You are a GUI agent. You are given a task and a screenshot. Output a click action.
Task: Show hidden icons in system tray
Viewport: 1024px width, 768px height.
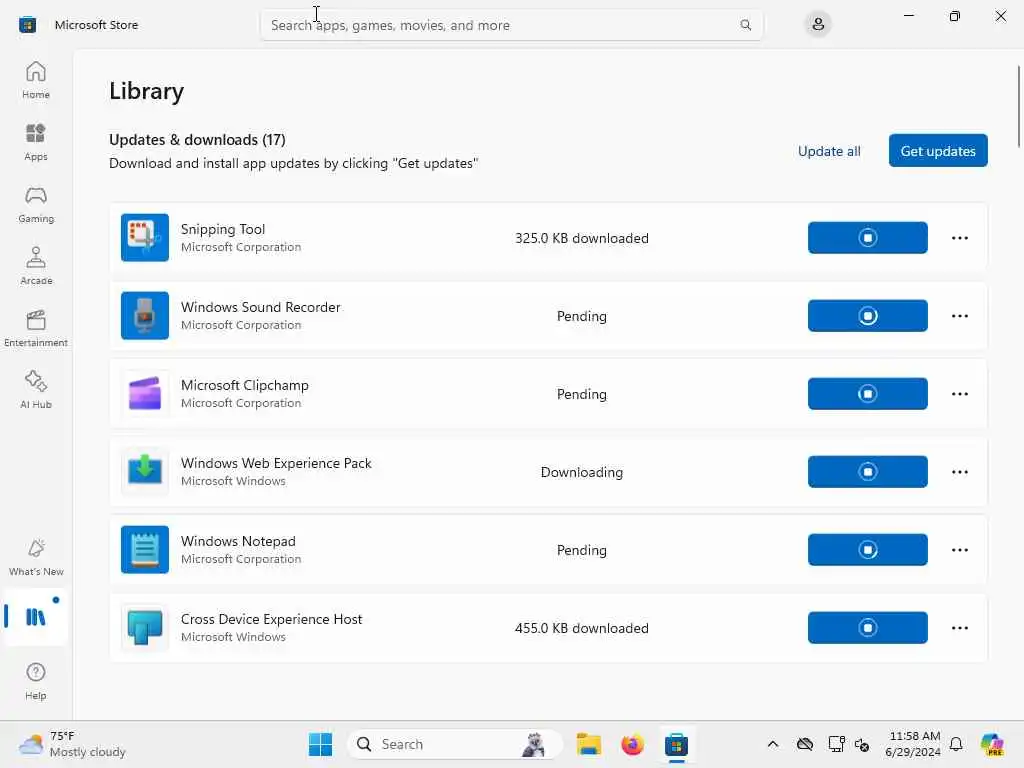click(773, 744)
